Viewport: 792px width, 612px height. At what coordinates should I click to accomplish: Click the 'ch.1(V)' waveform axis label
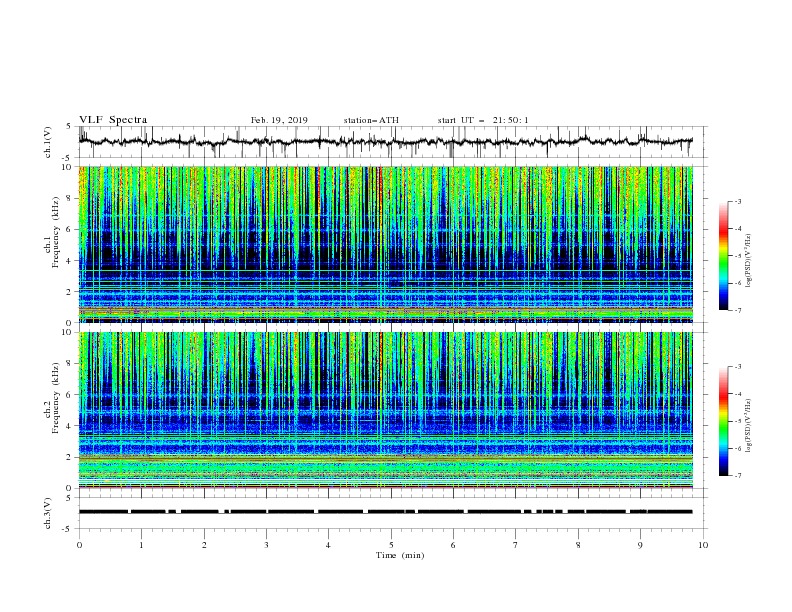pos(48,142)
